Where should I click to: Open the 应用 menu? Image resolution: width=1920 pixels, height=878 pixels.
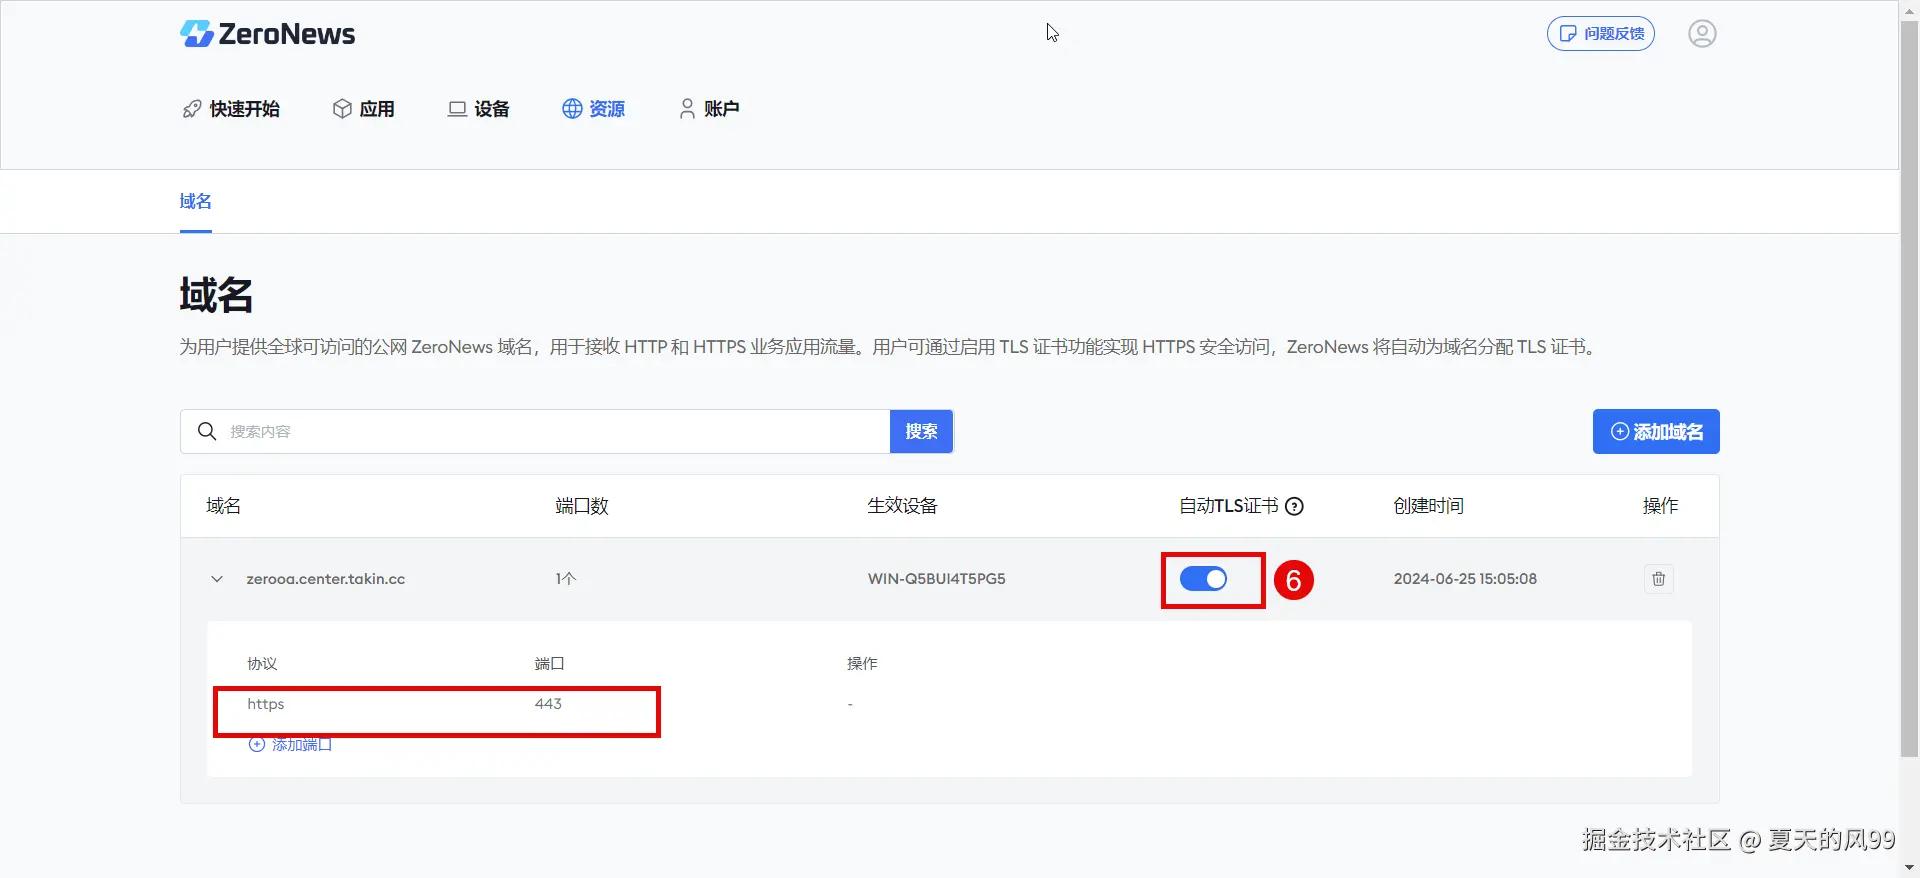[364, 109]
